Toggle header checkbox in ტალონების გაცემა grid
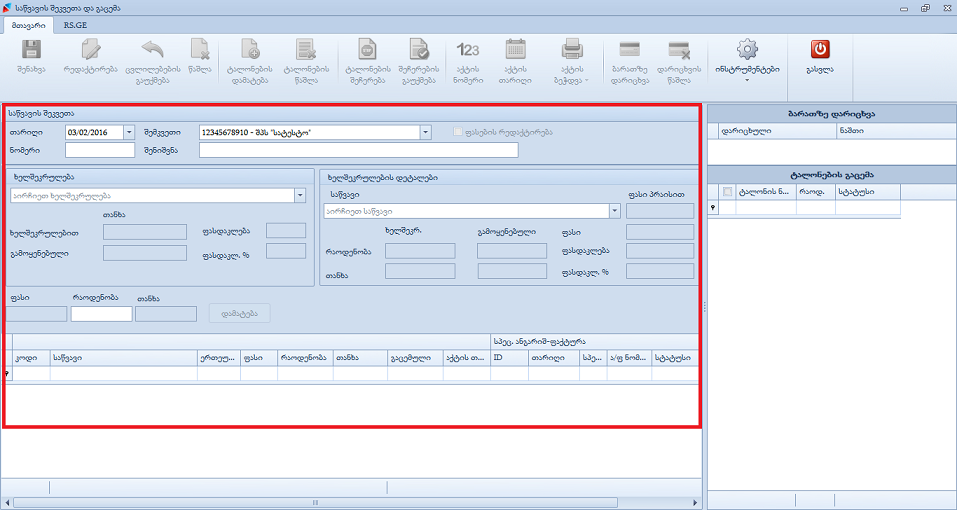Viewport: 957px width, 510px height. (727, 192)
